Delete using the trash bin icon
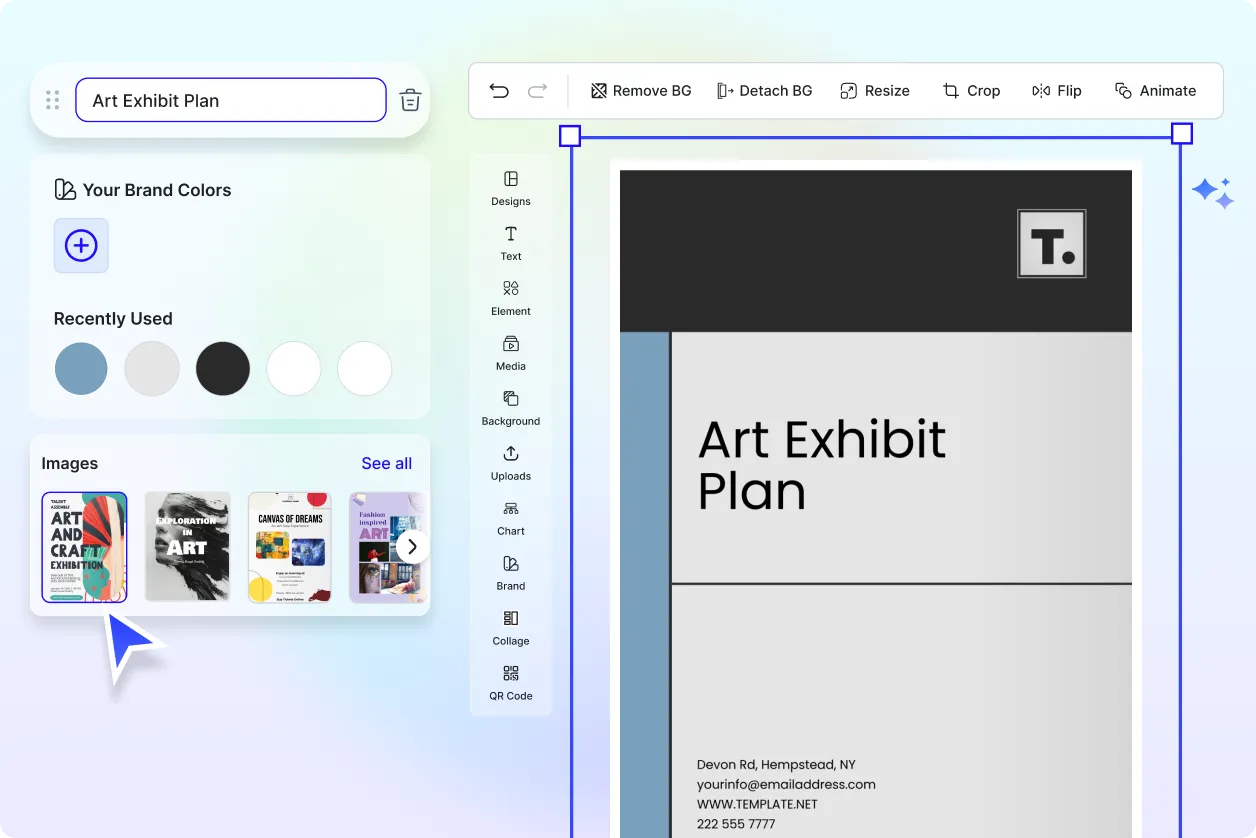The width and height of the screenshot is (1256, 838). (410, 100)
